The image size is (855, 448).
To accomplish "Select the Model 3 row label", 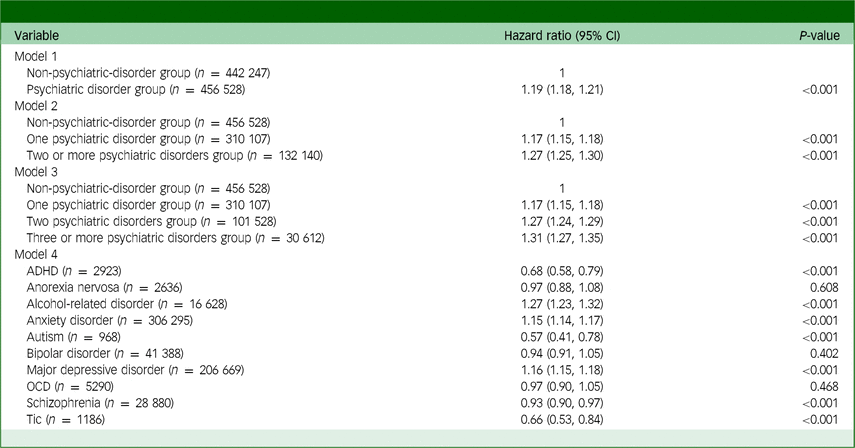I will [x=37, y=173].
